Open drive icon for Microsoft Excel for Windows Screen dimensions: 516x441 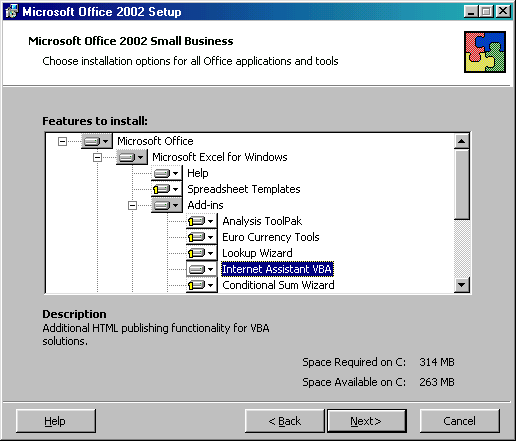coord(131,157)
